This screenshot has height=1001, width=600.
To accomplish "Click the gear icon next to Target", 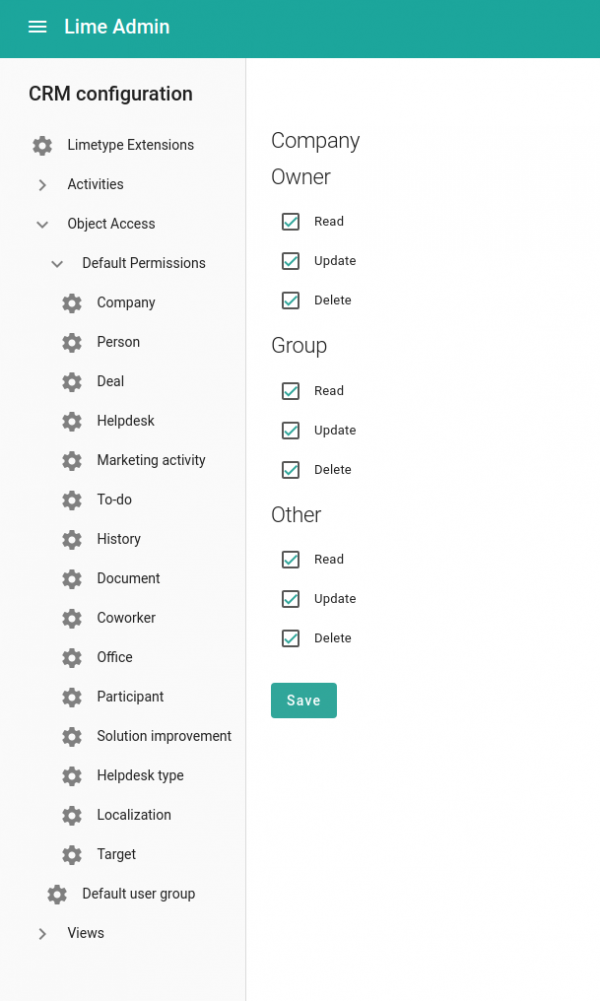I will 72,855.
